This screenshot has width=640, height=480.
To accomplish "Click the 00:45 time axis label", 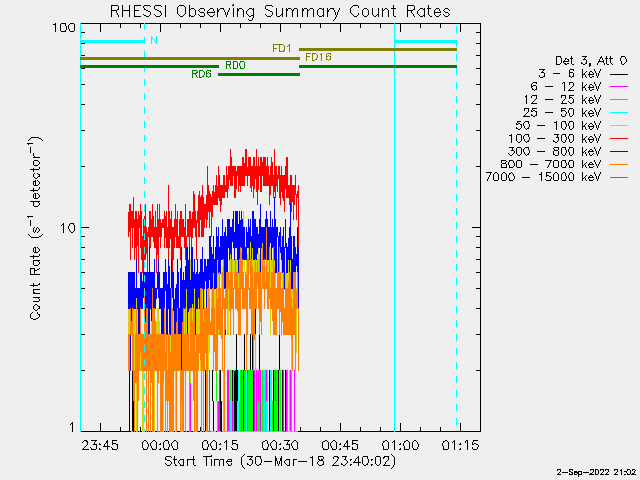I will tap(340, 445).
